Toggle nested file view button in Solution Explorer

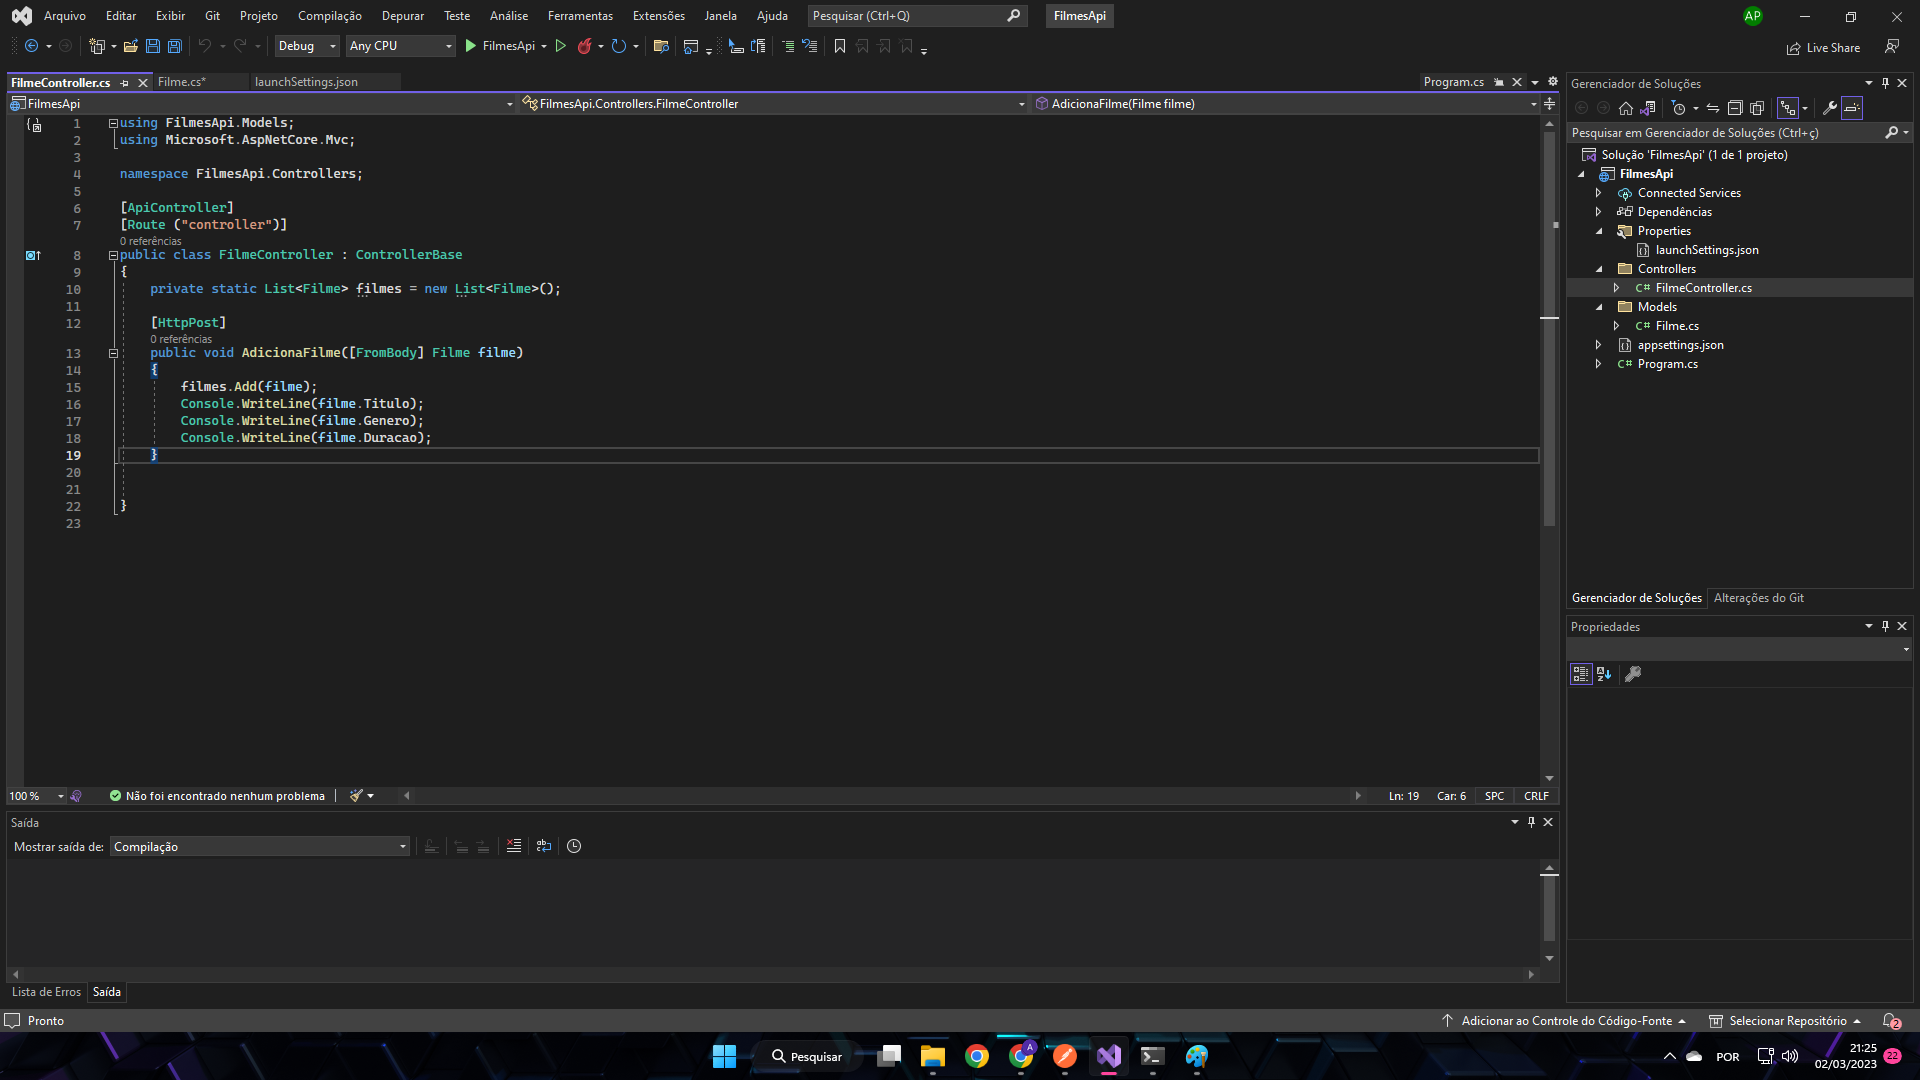point(1788,108)
